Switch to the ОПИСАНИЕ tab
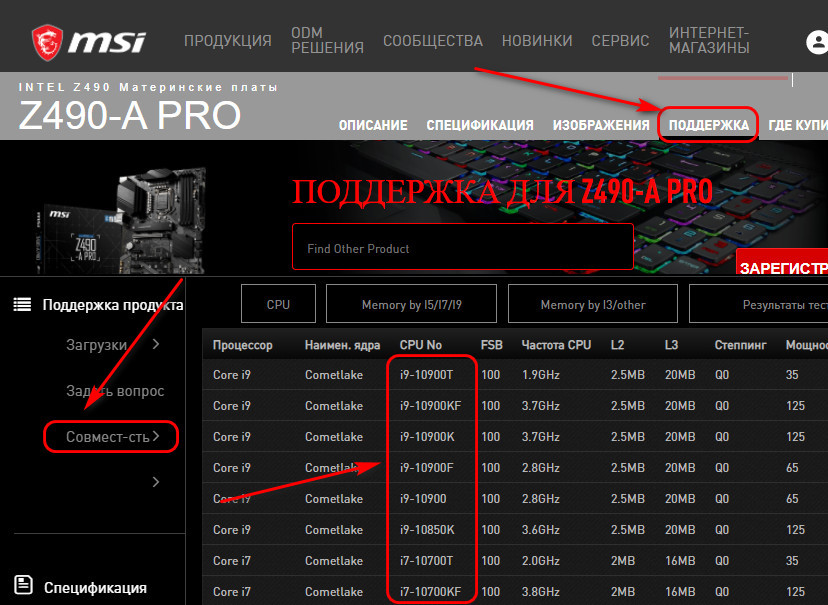828x605 pixels. point(373,125)
